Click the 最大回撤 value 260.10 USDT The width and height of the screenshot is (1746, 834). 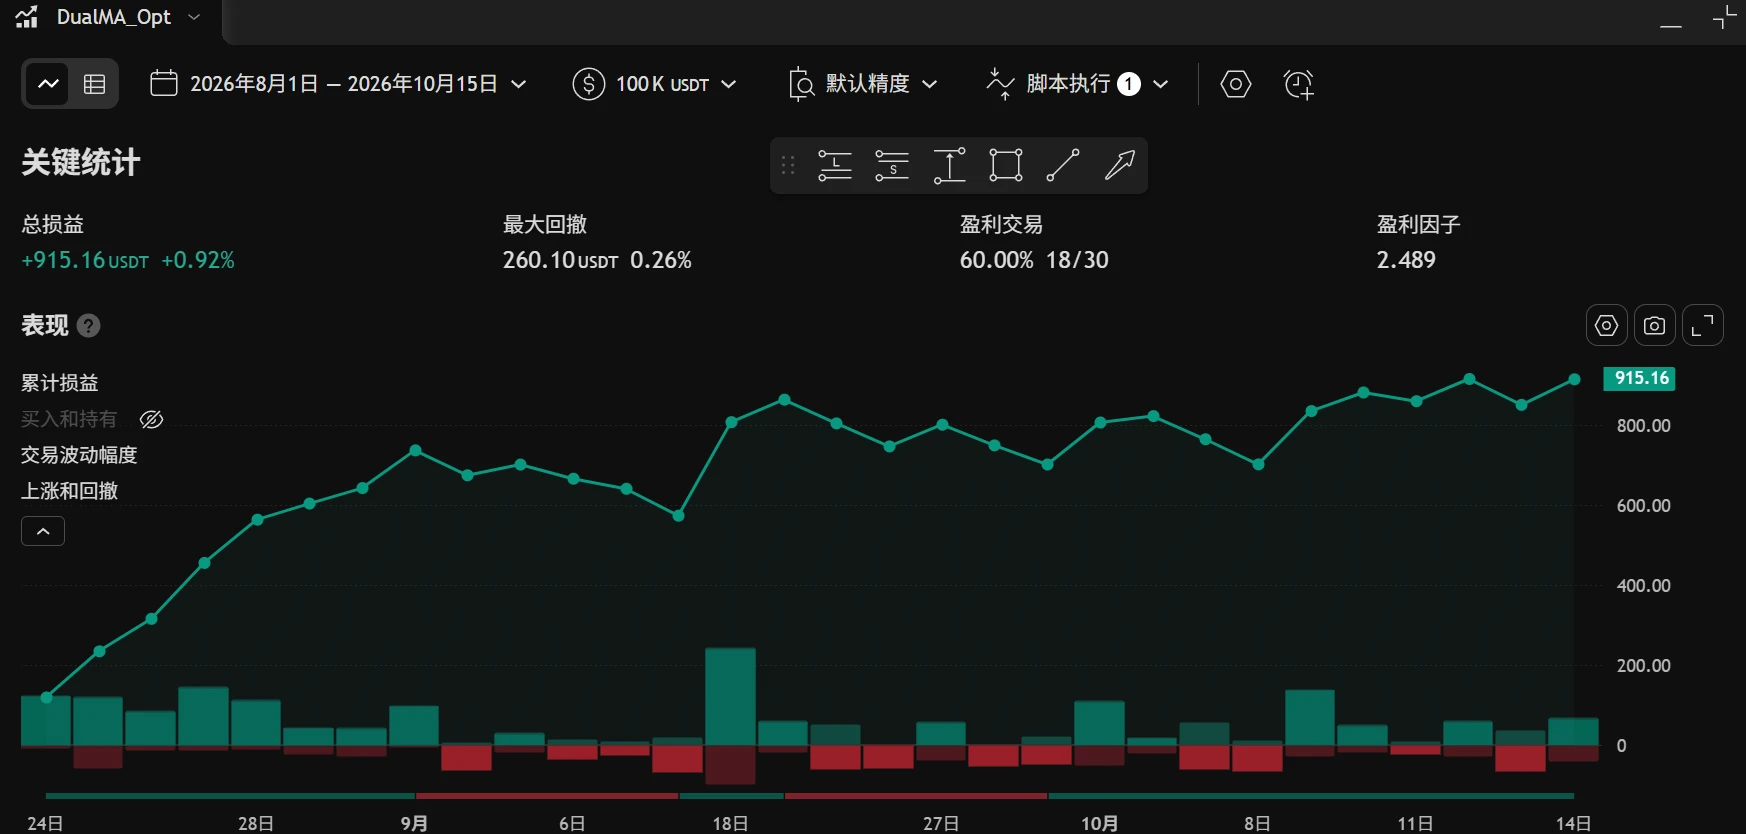coord(560,260)
